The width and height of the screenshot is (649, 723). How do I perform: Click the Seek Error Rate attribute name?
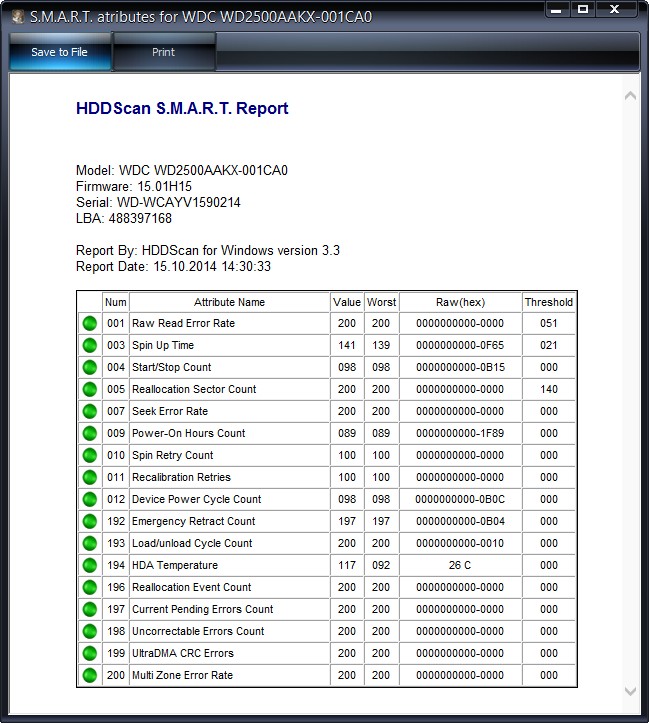click(x=170, y=411)
